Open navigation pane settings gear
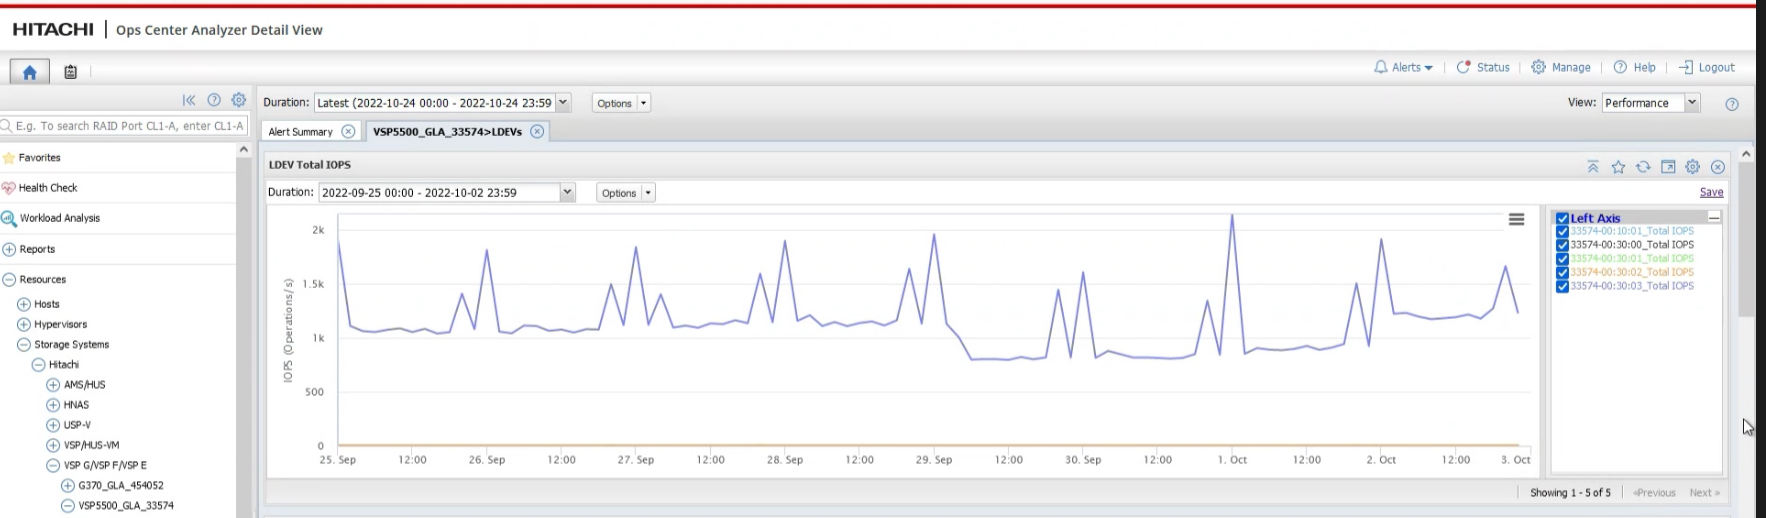The image size is (1766, 518). click(x=239, y=100)
